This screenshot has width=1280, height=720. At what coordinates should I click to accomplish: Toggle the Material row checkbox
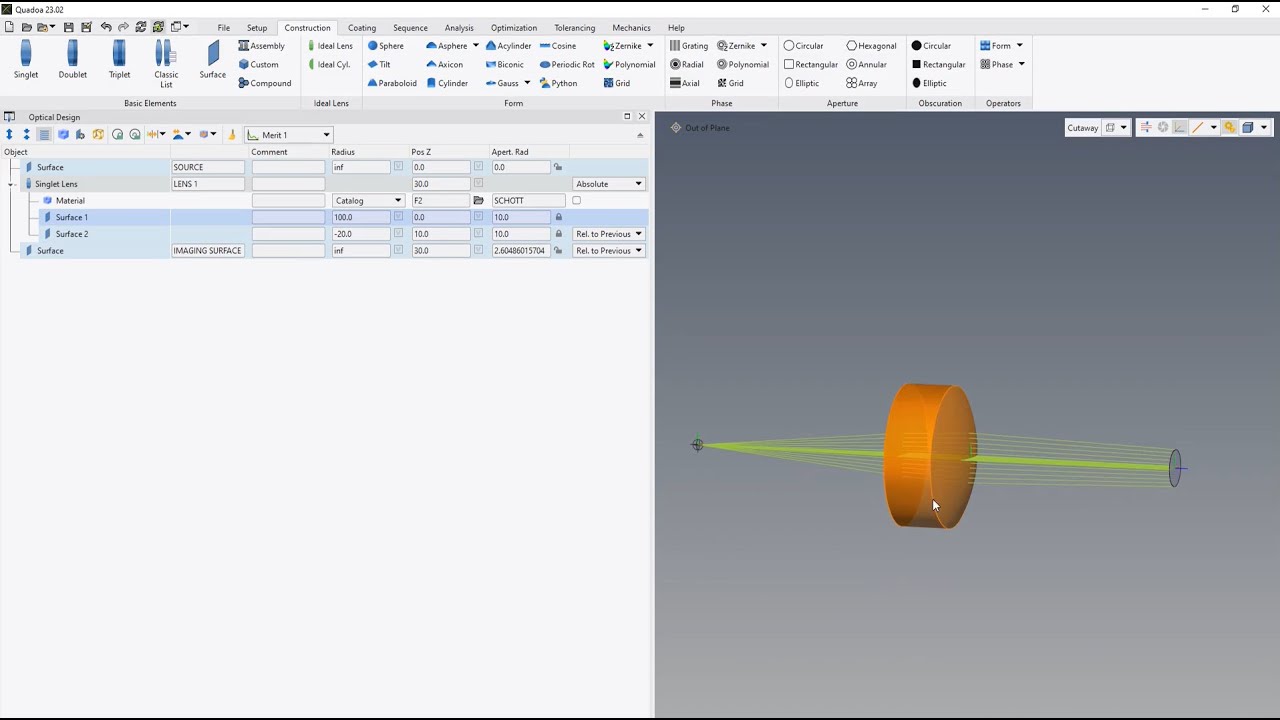[576, 201]
